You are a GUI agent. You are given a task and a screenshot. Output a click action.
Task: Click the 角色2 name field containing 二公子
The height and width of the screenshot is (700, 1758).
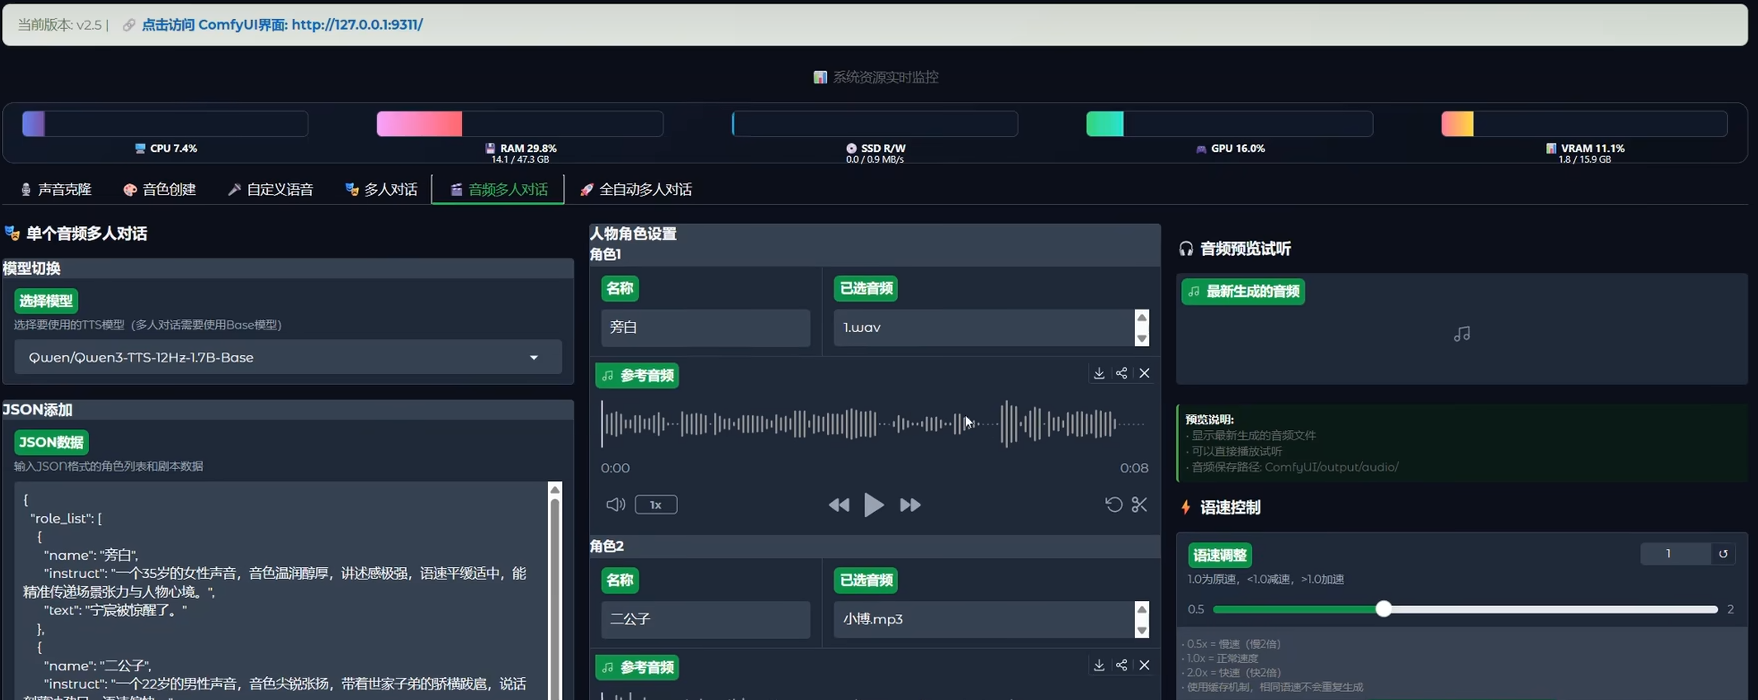coord(705,619)
